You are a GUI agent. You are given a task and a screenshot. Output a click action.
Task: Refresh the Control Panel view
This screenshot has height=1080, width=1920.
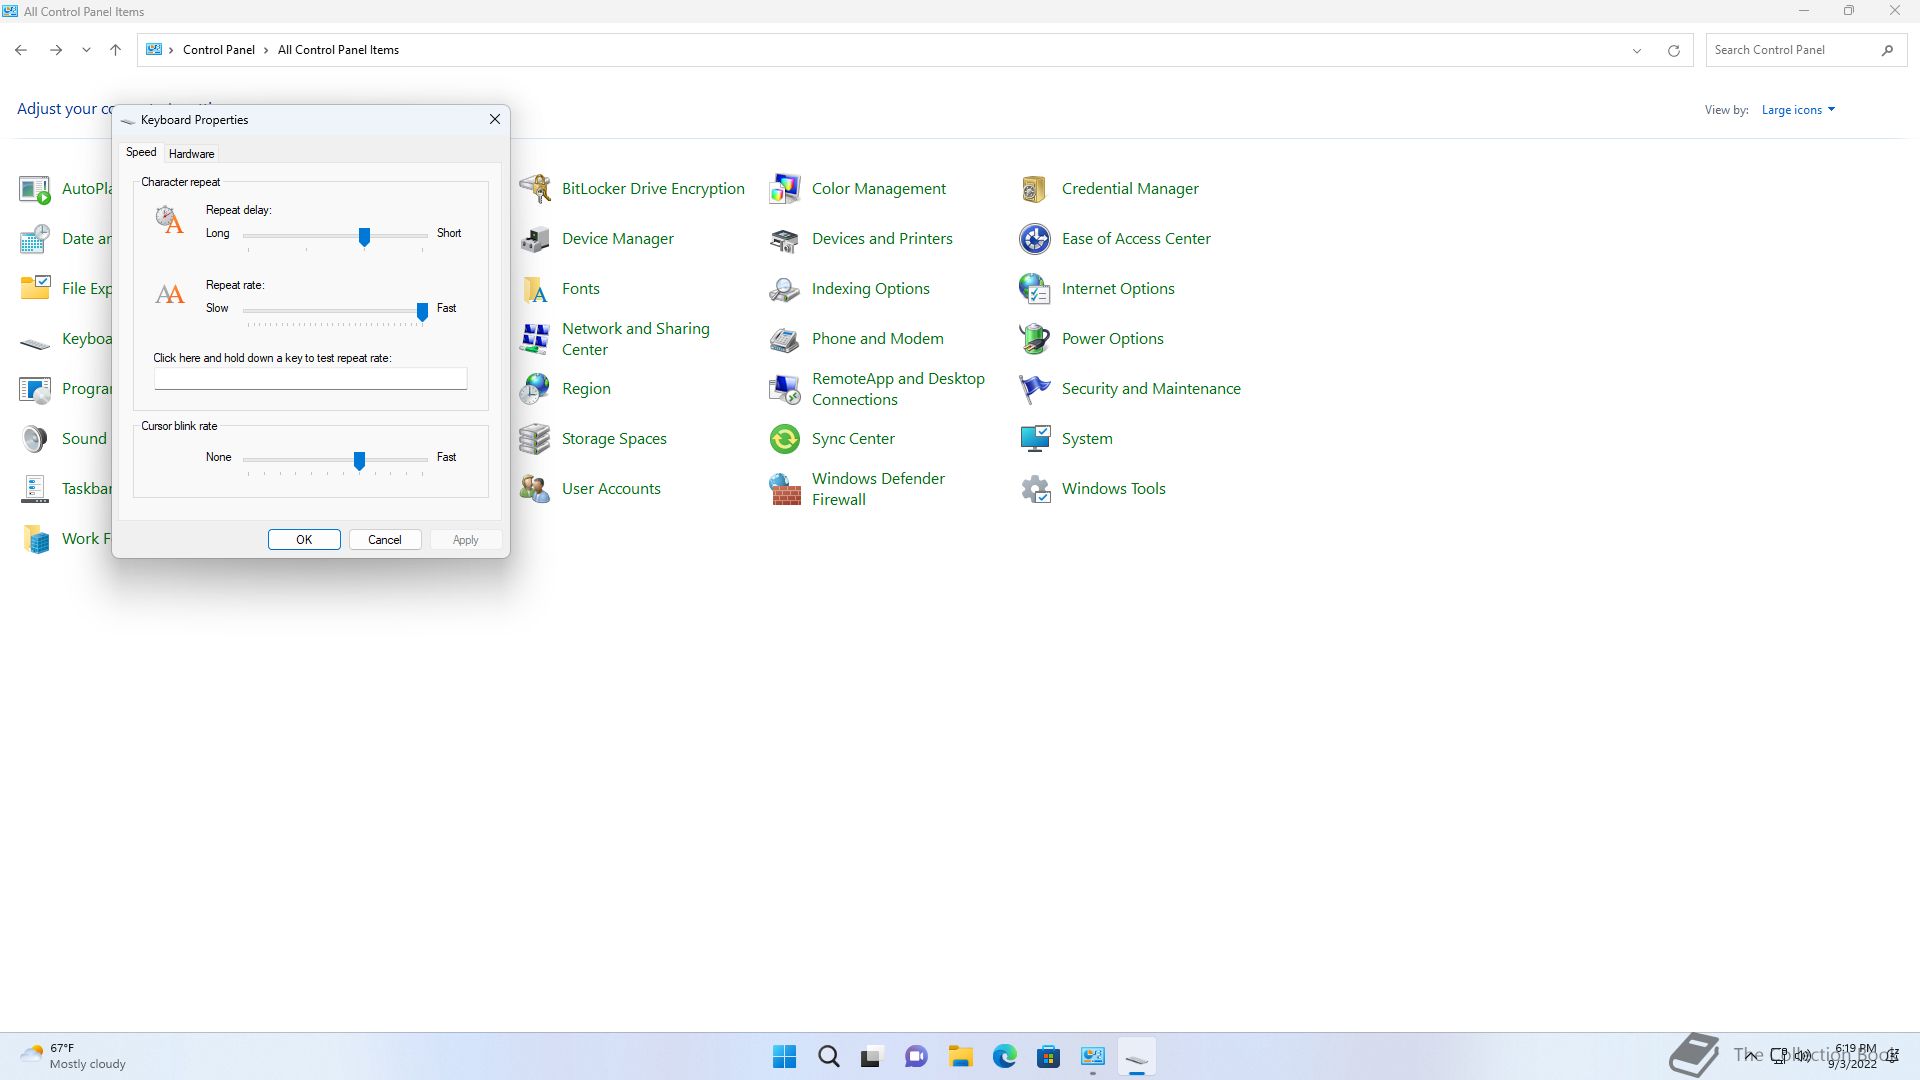(x=1673, y=50)
